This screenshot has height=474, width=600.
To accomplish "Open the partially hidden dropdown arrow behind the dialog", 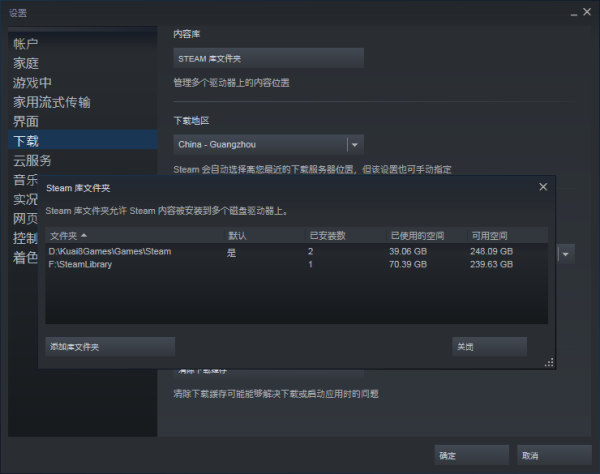I will pyautogui.click(x=566, y=254).
